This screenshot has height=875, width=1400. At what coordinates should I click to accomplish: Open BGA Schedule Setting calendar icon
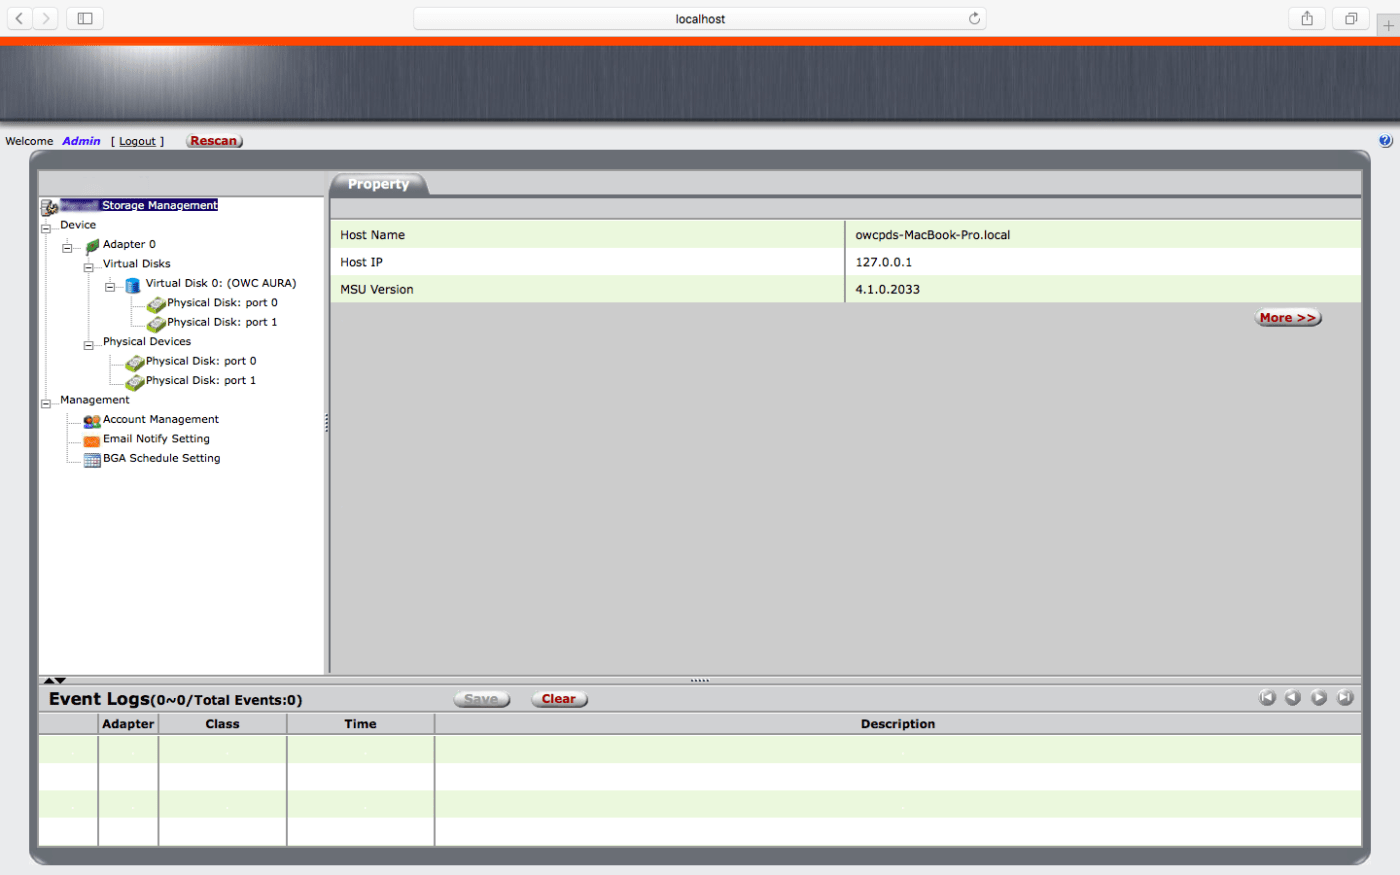point(92,460)
